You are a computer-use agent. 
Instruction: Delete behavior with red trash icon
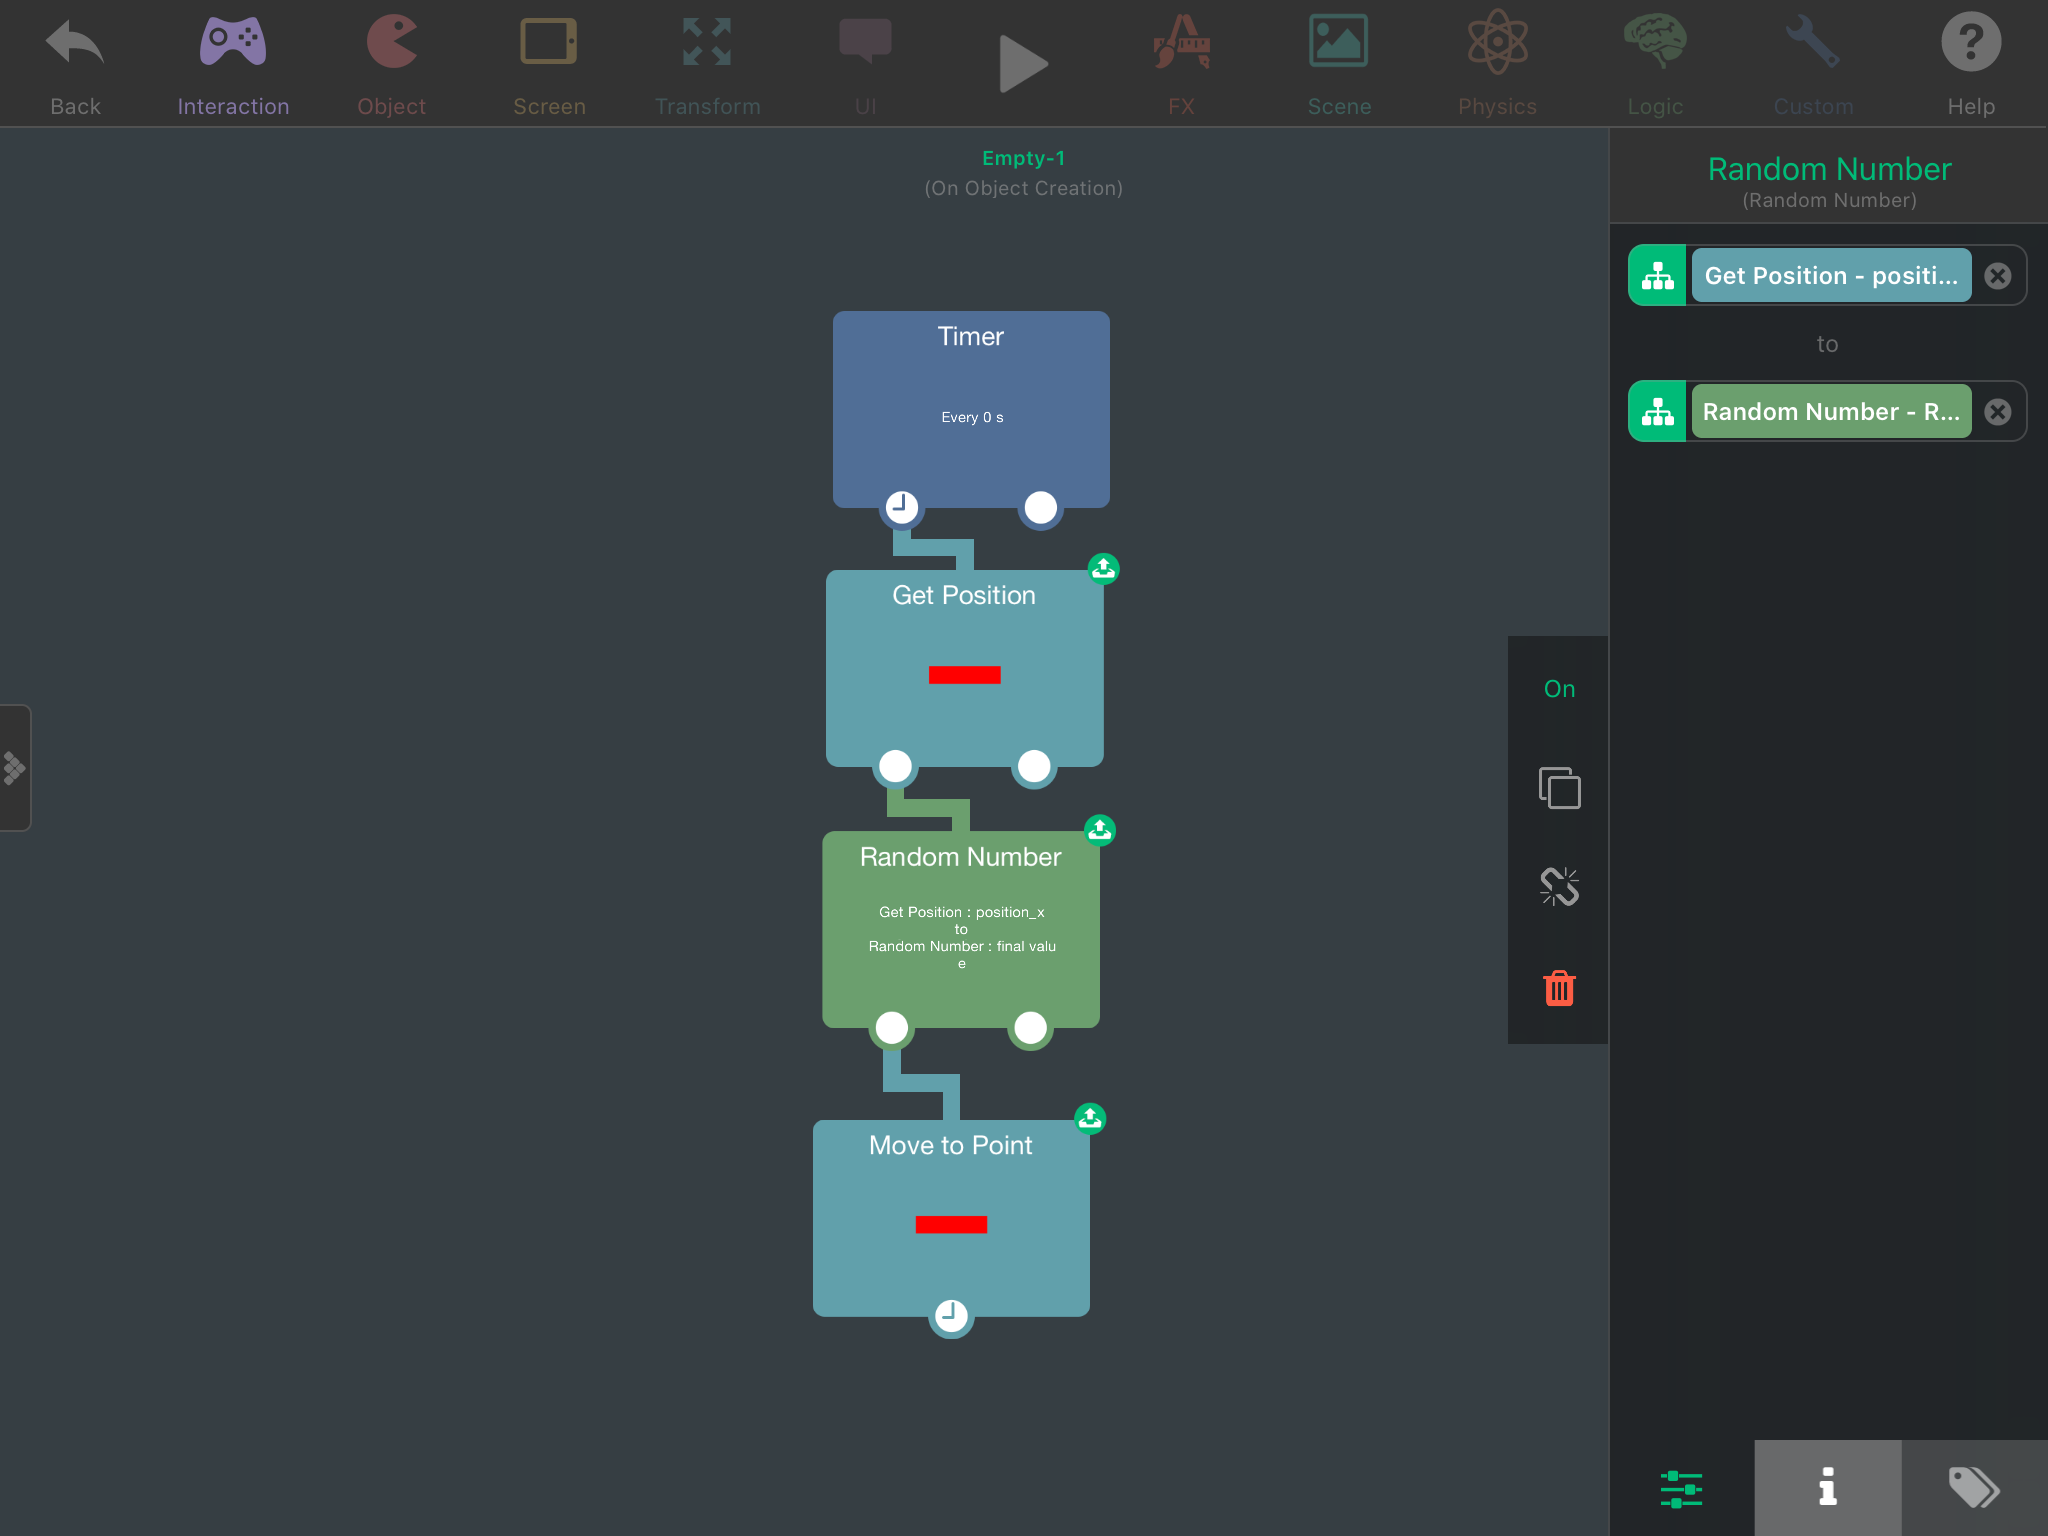click(x=1559, y=988)
